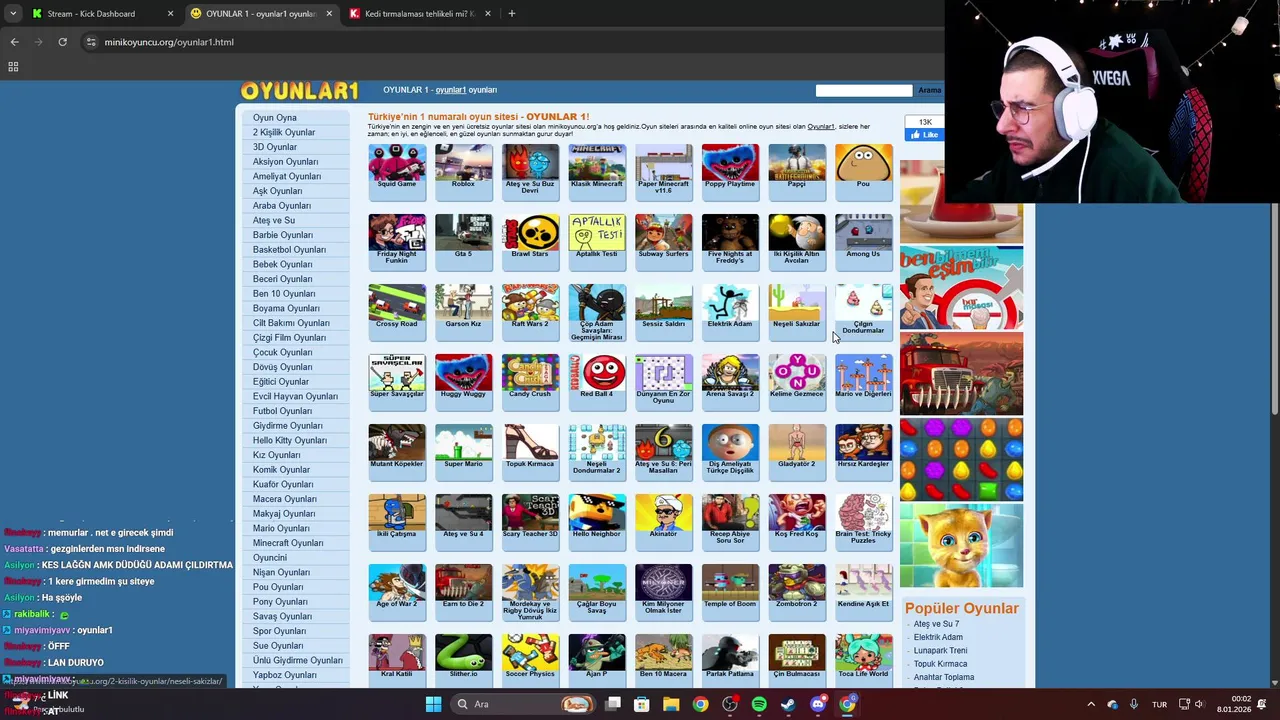Open Lunapark Treni popular link
This screenshot has width=1280, height=720.
point(940,651)
